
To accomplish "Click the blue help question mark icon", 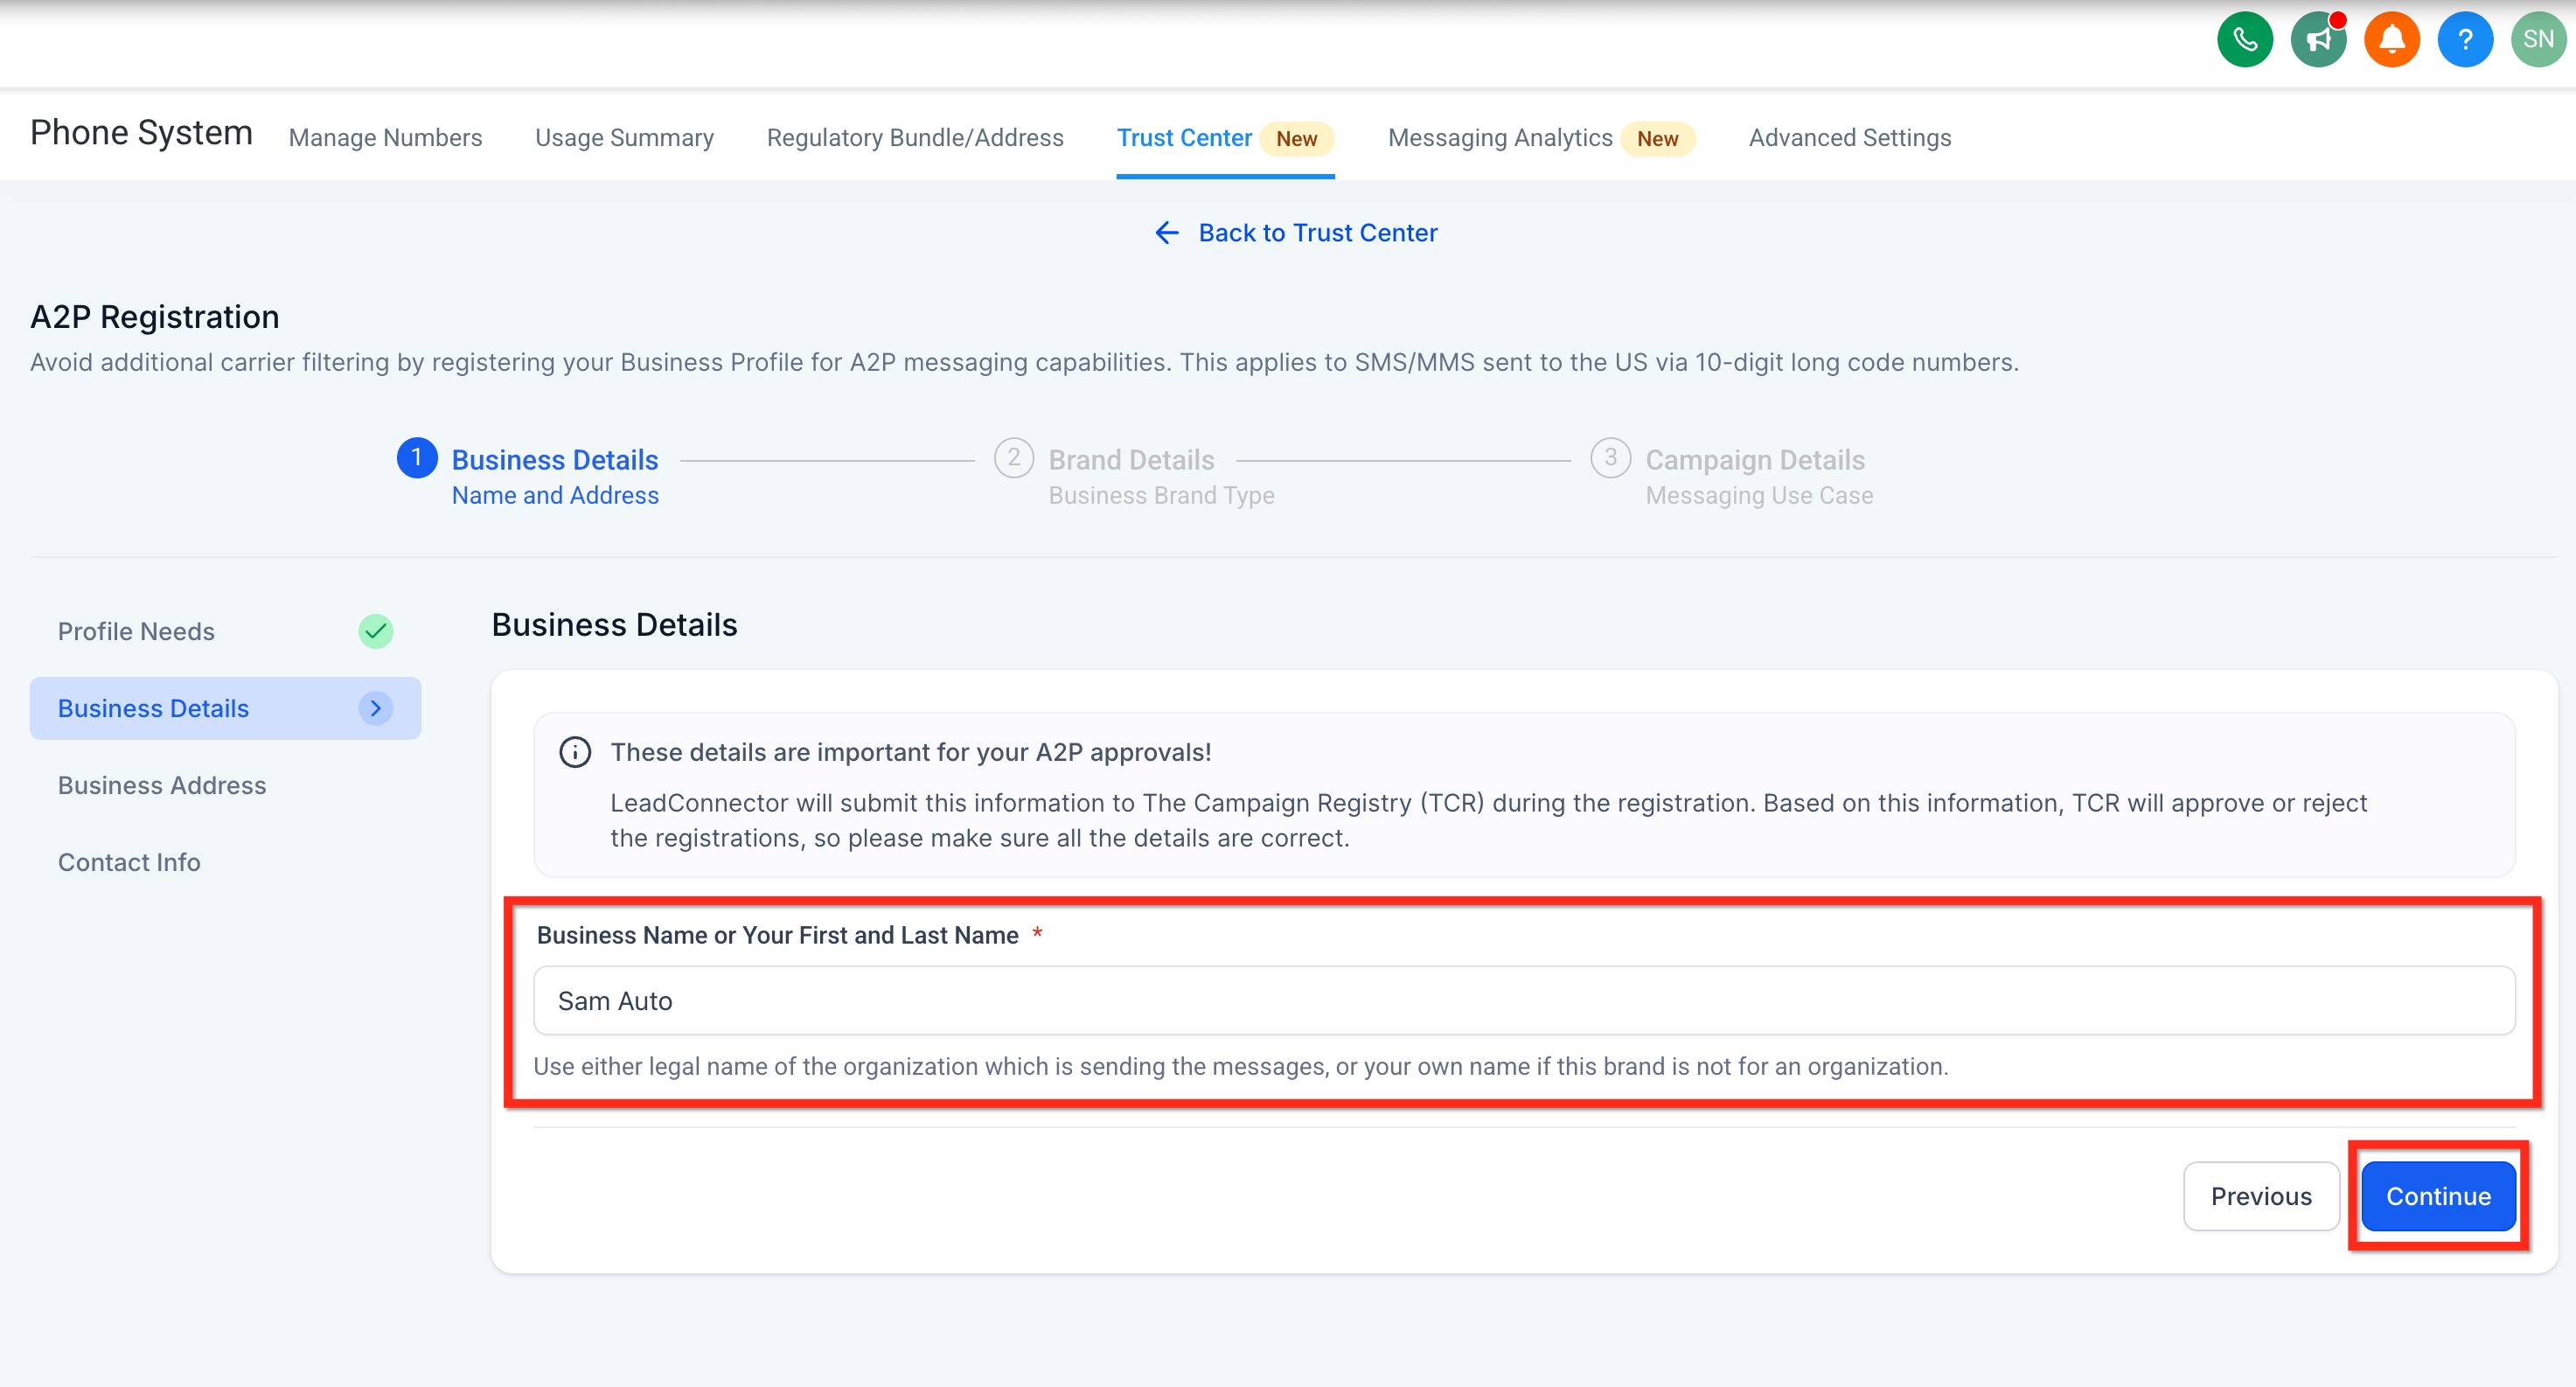I will click(x=2464, y=40).
